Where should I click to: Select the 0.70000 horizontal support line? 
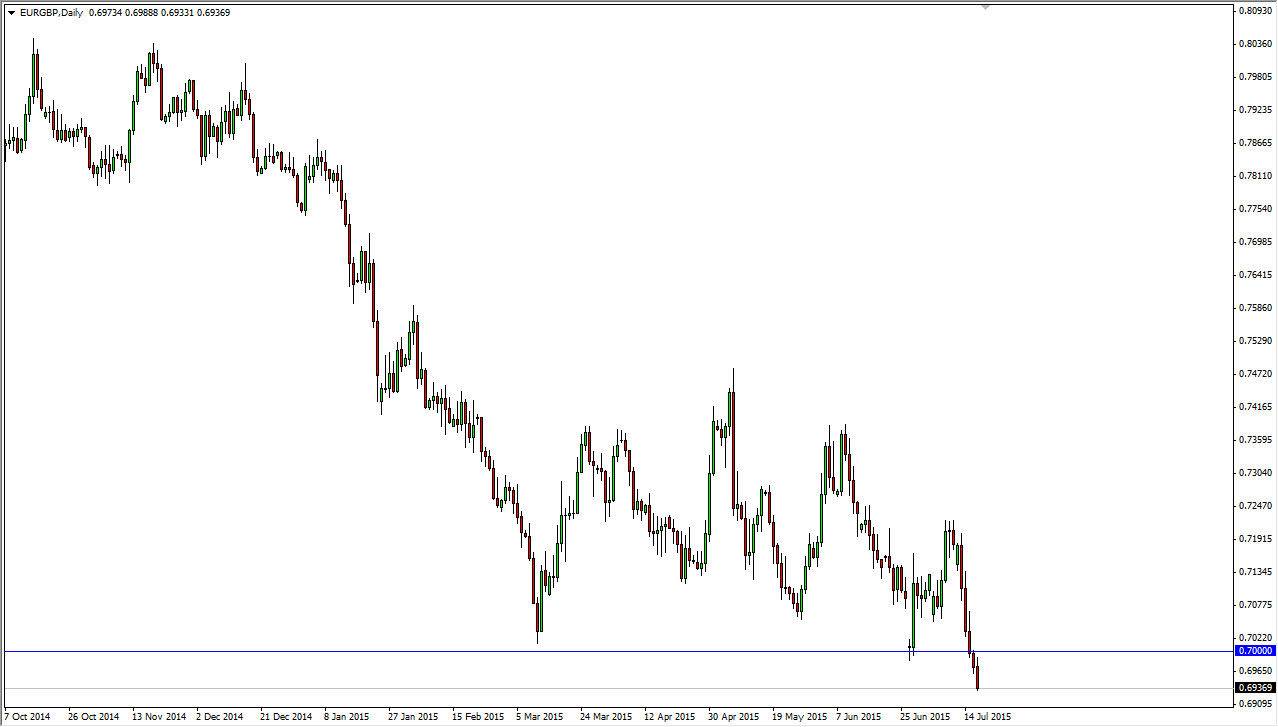(600, 650)
